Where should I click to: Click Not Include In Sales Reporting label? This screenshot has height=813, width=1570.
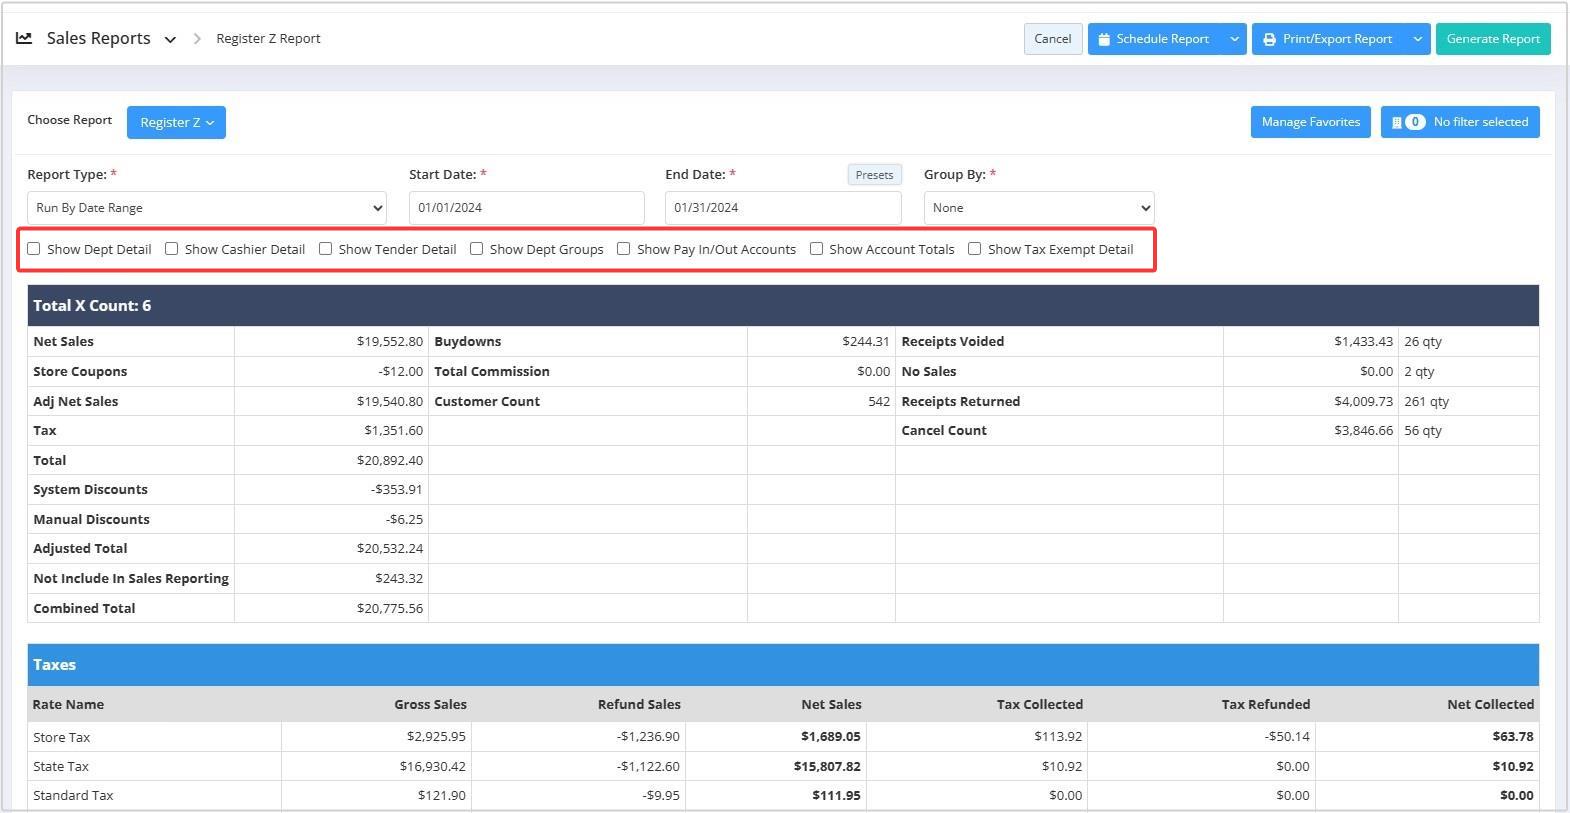pos(131,579)
